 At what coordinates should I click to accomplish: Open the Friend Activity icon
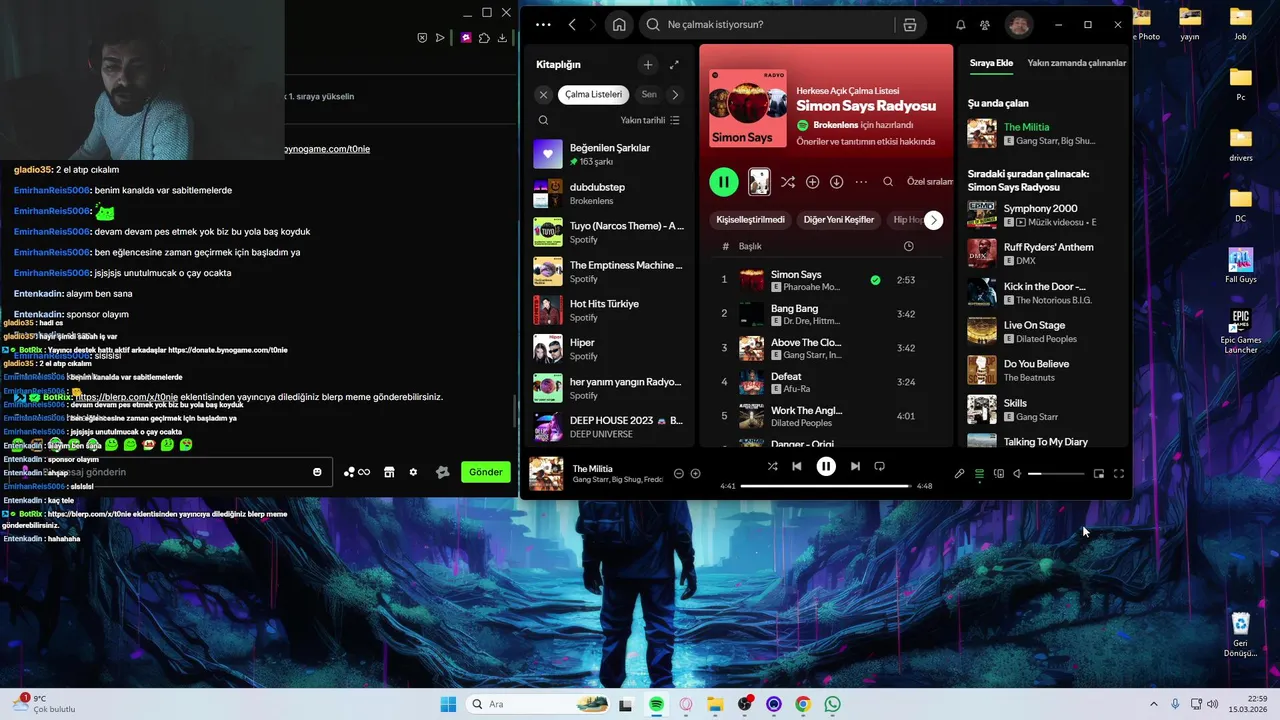[x=985, y=25]
